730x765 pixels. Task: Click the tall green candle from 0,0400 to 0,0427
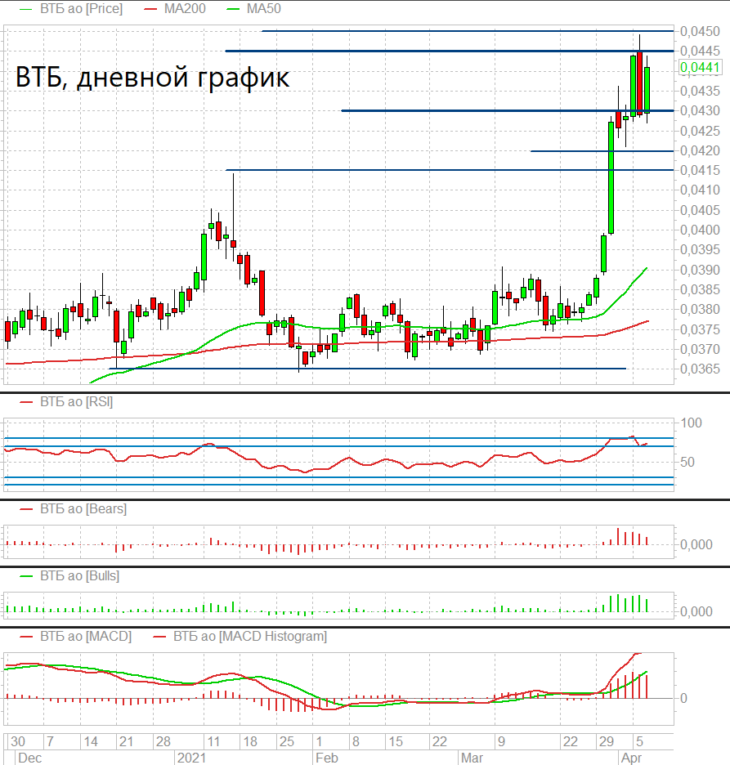(611, 178)
